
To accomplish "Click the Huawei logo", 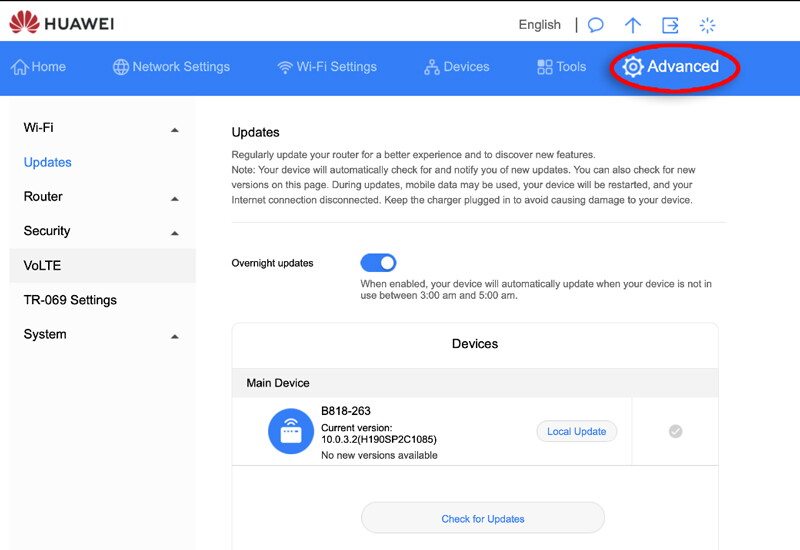I will 62,22.
